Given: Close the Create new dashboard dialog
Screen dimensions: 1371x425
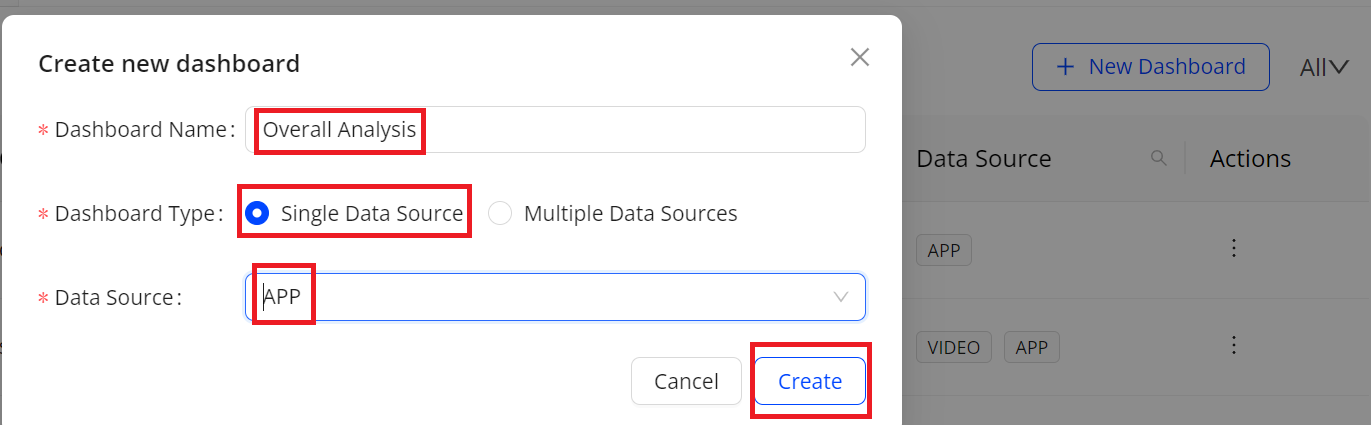Looking at the screenshot, I should point(859,58).
